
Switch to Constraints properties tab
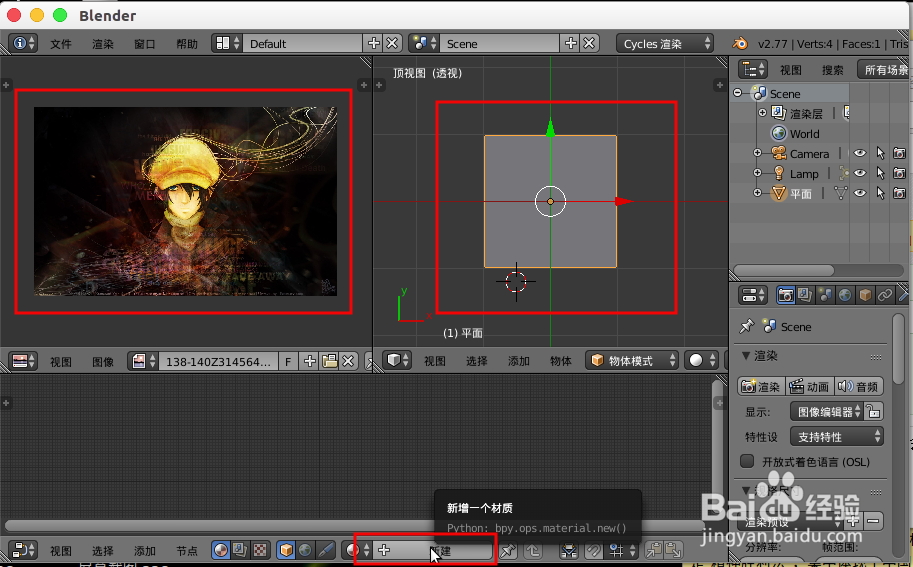point(885,295)
